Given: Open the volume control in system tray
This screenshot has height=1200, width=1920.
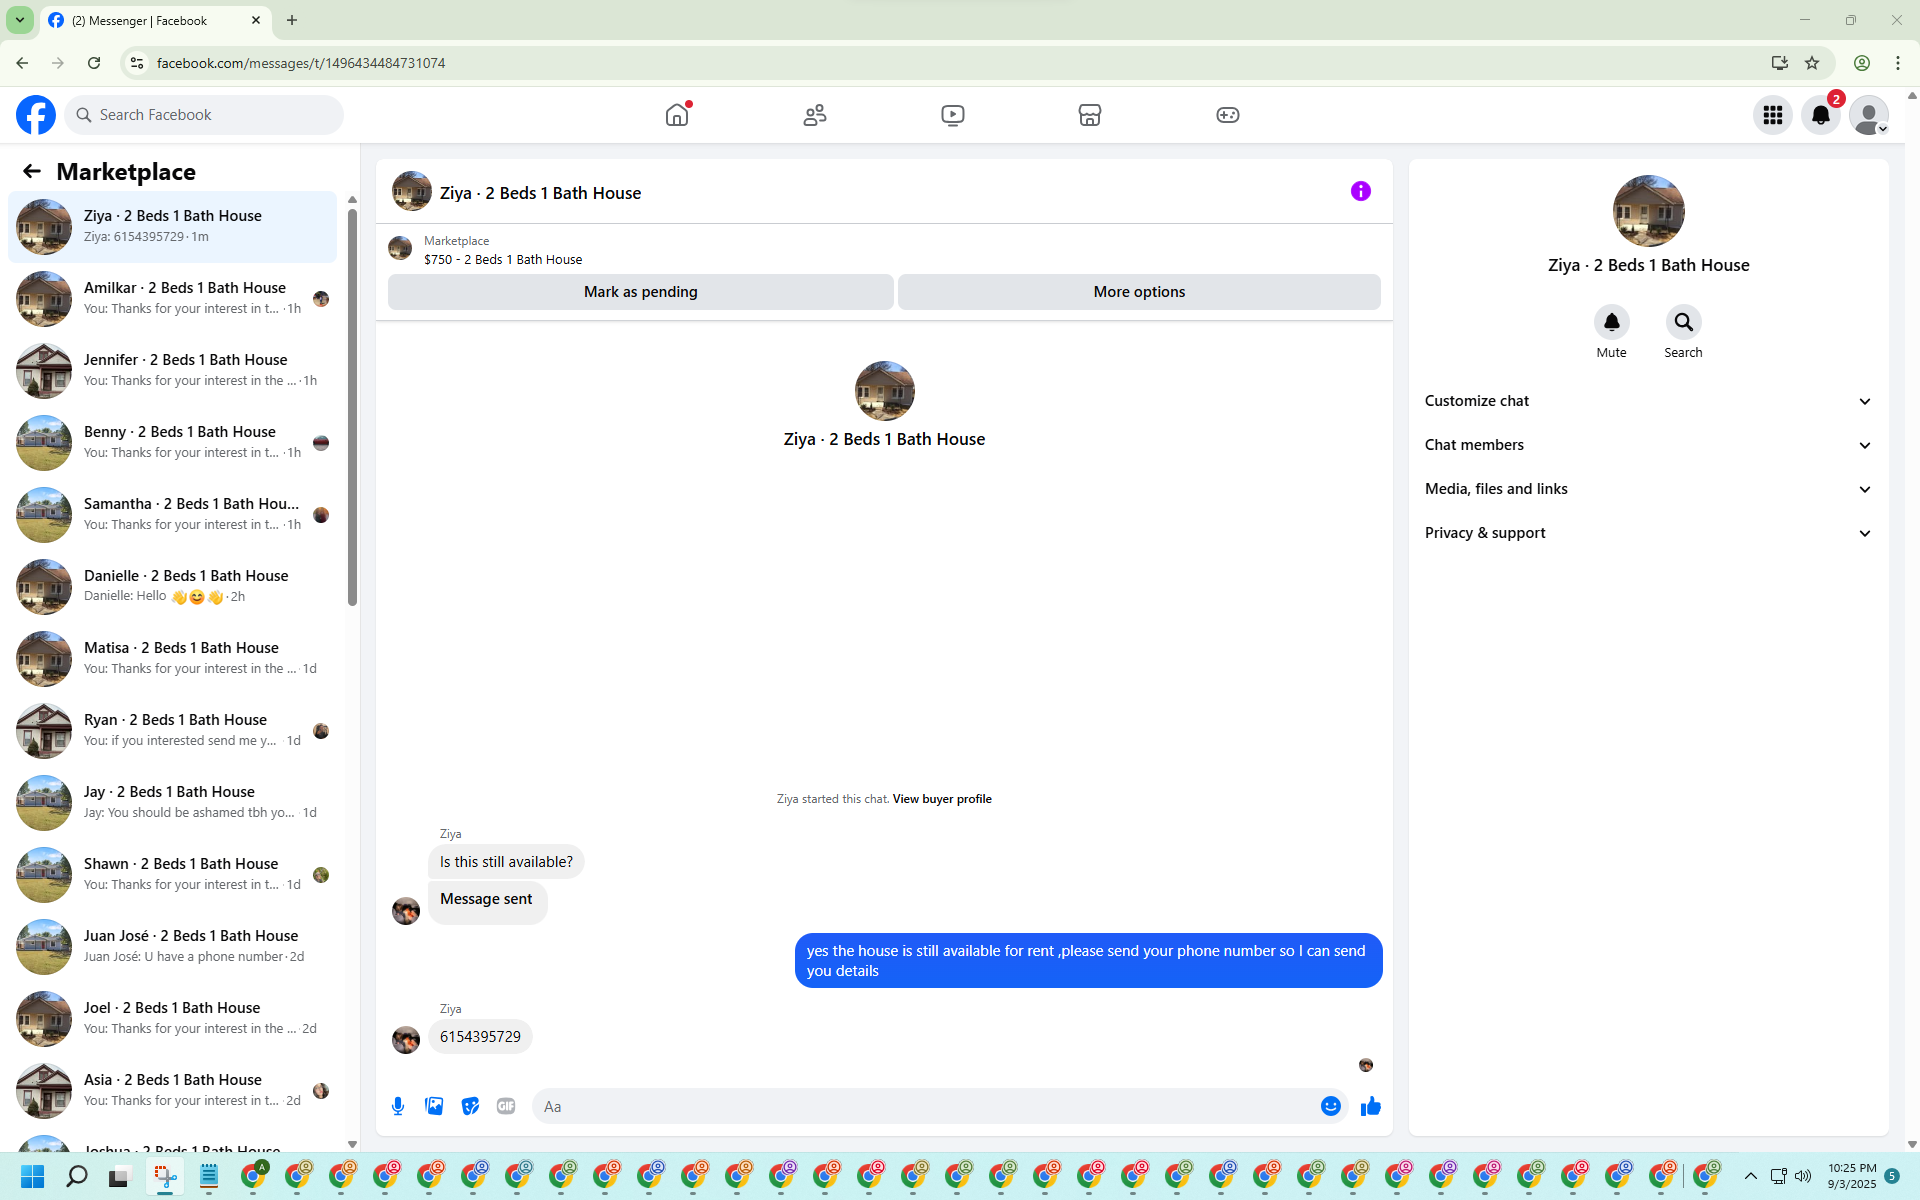Looking at the screenshot, I should click(x=1803, y=1176).
